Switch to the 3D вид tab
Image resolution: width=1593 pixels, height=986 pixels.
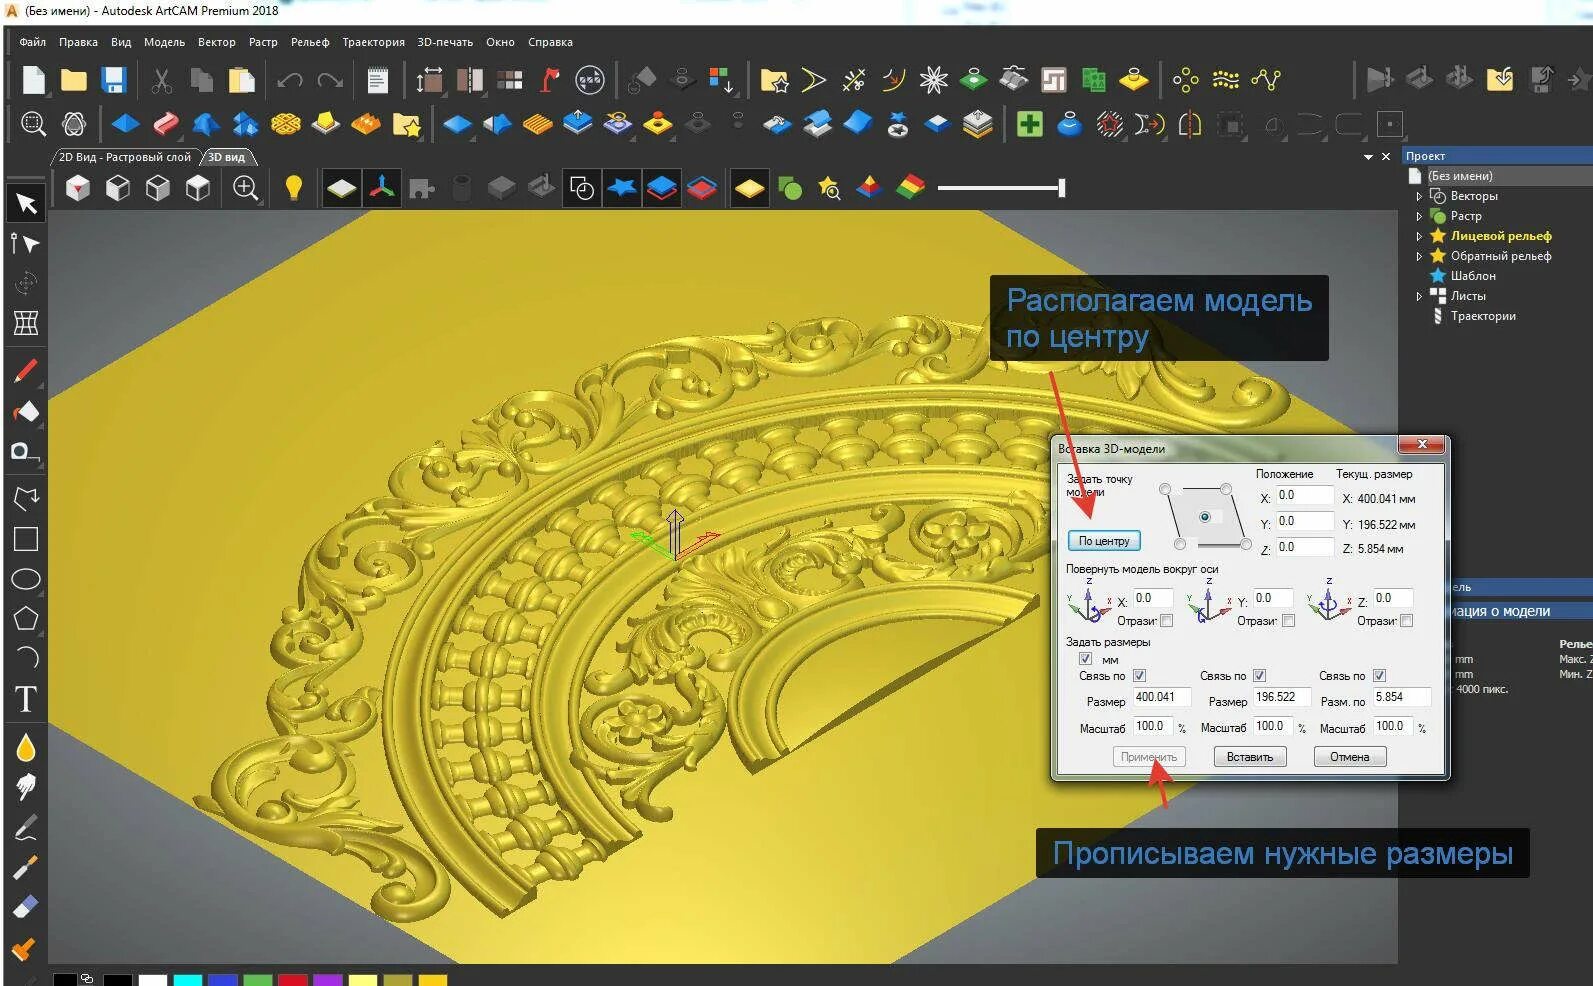click(x=226, y=157)
